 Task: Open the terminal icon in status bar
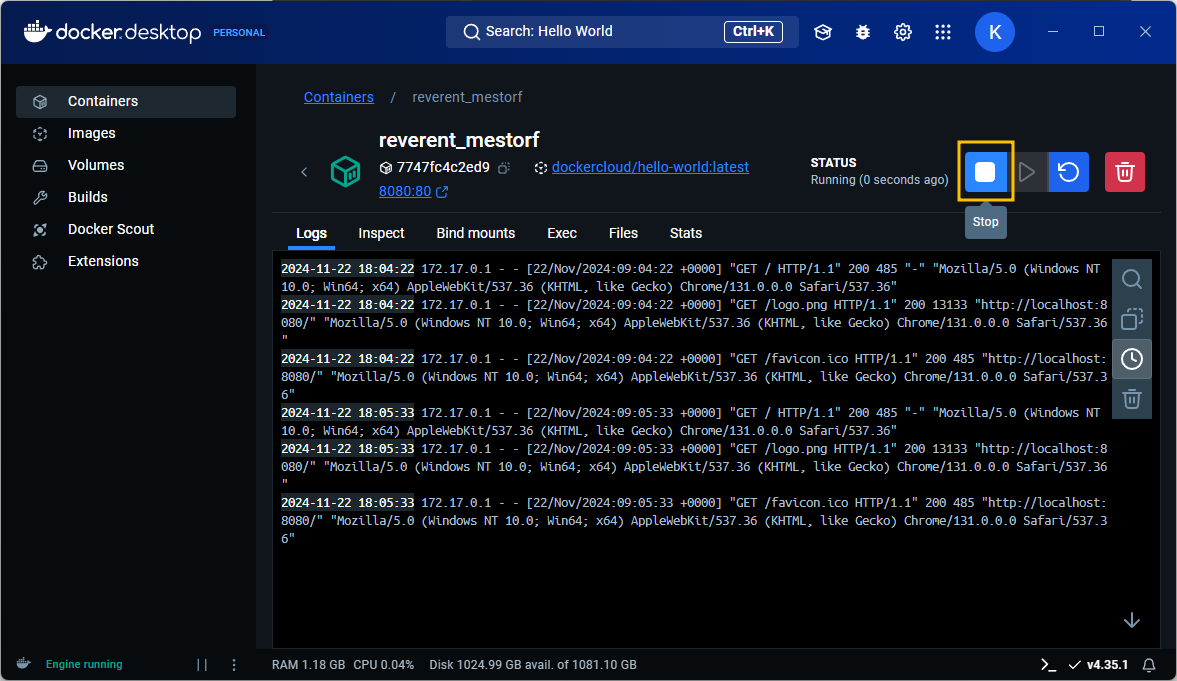pyautogui.click(x=1048, y=664)
